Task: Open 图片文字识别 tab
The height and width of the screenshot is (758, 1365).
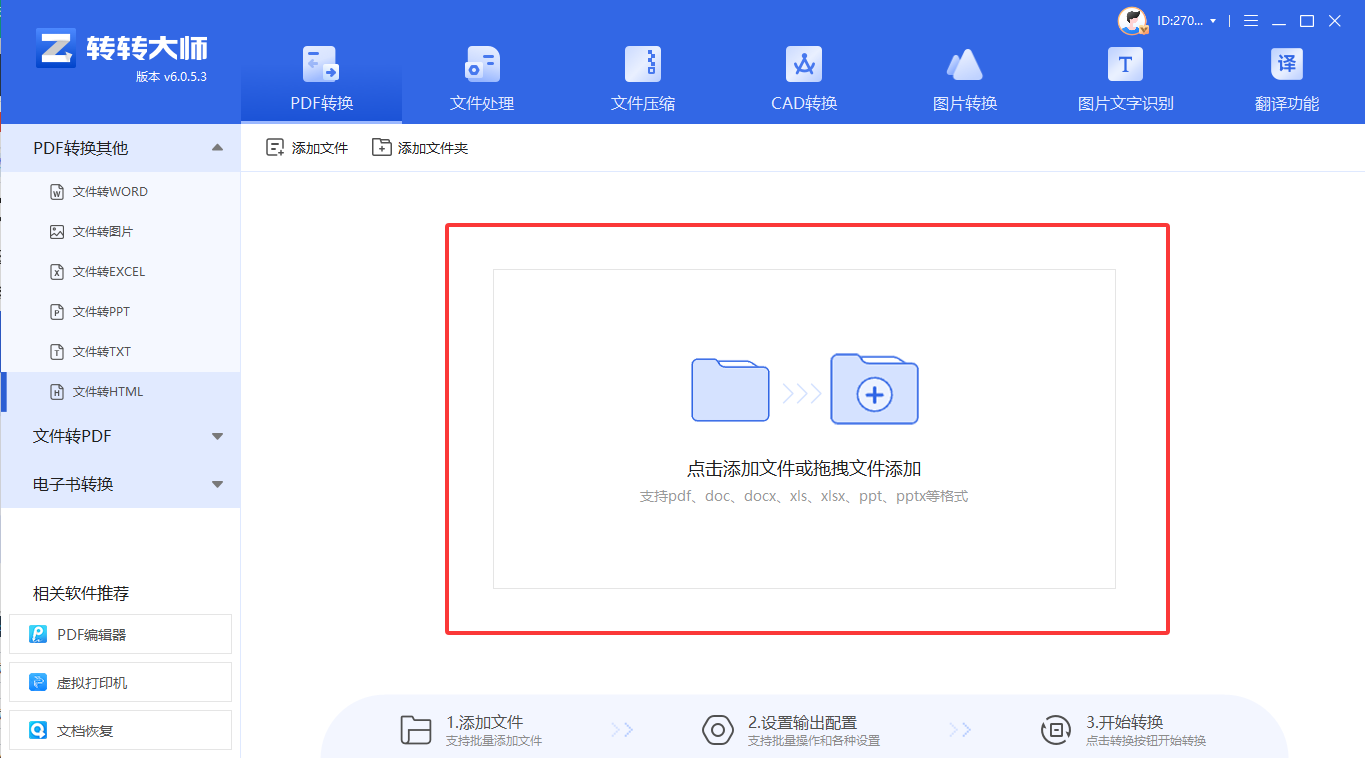Action: (x=1126, y=79)
